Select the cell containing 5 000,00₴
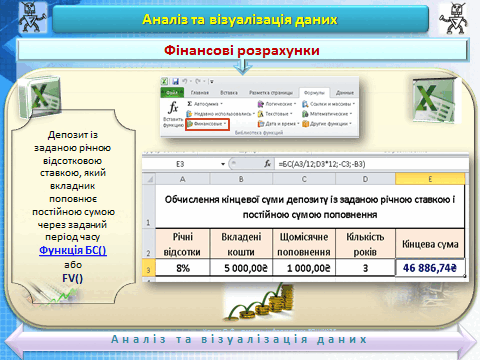Screen dimensions: 480x360 point(241,268)
